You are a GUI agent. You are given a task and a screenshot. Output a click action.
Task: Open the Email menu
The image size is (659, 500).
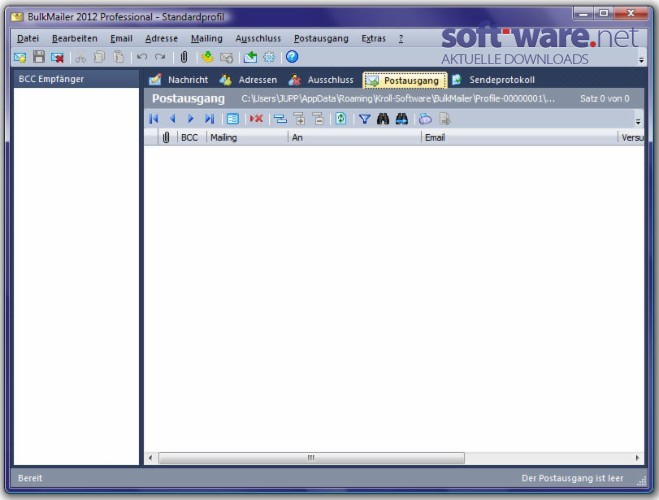pos(121,39)
